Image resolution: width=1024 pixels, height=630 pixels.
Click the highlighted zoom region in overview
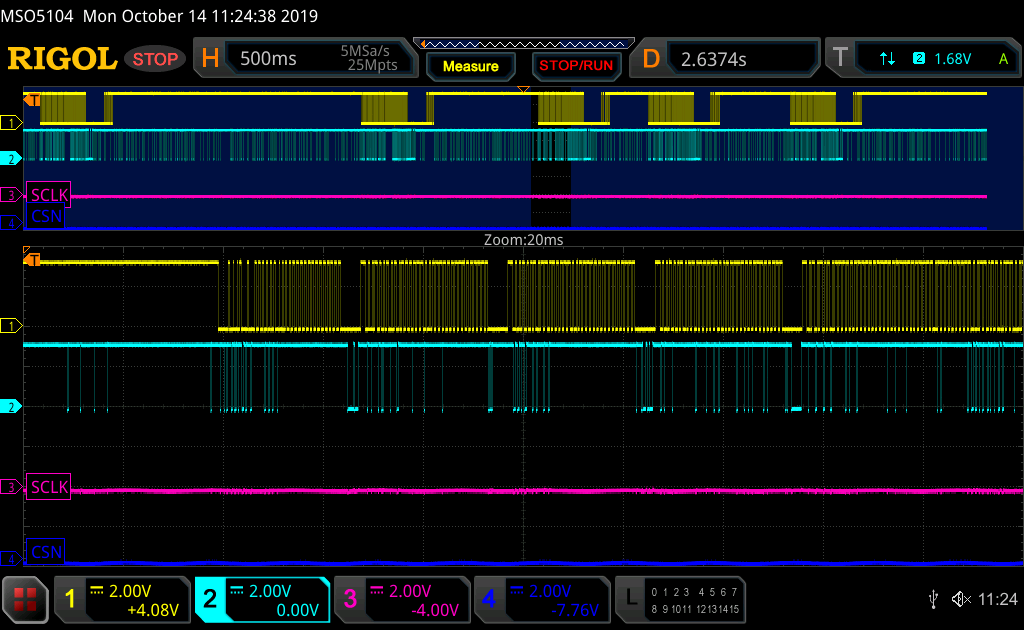pyautogui.click(x=551, y=159)
